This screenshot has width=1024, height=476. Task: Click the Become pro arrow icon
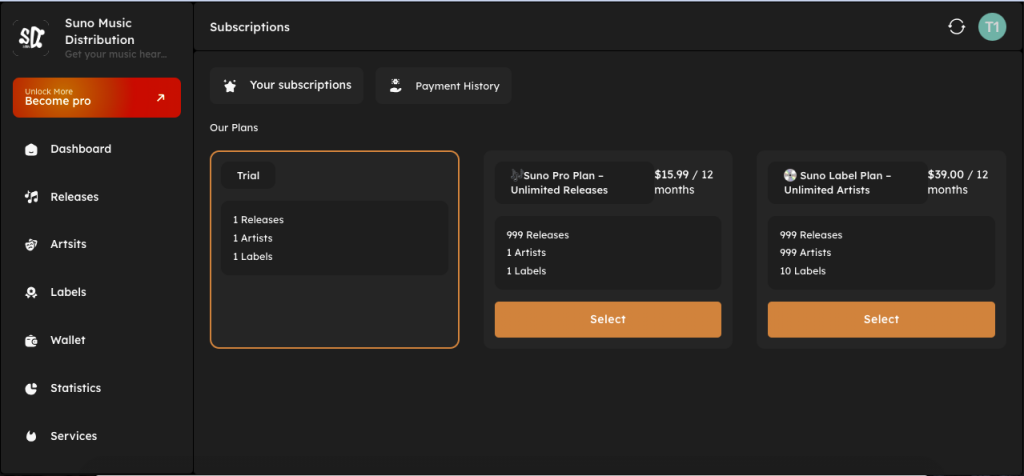161,98
